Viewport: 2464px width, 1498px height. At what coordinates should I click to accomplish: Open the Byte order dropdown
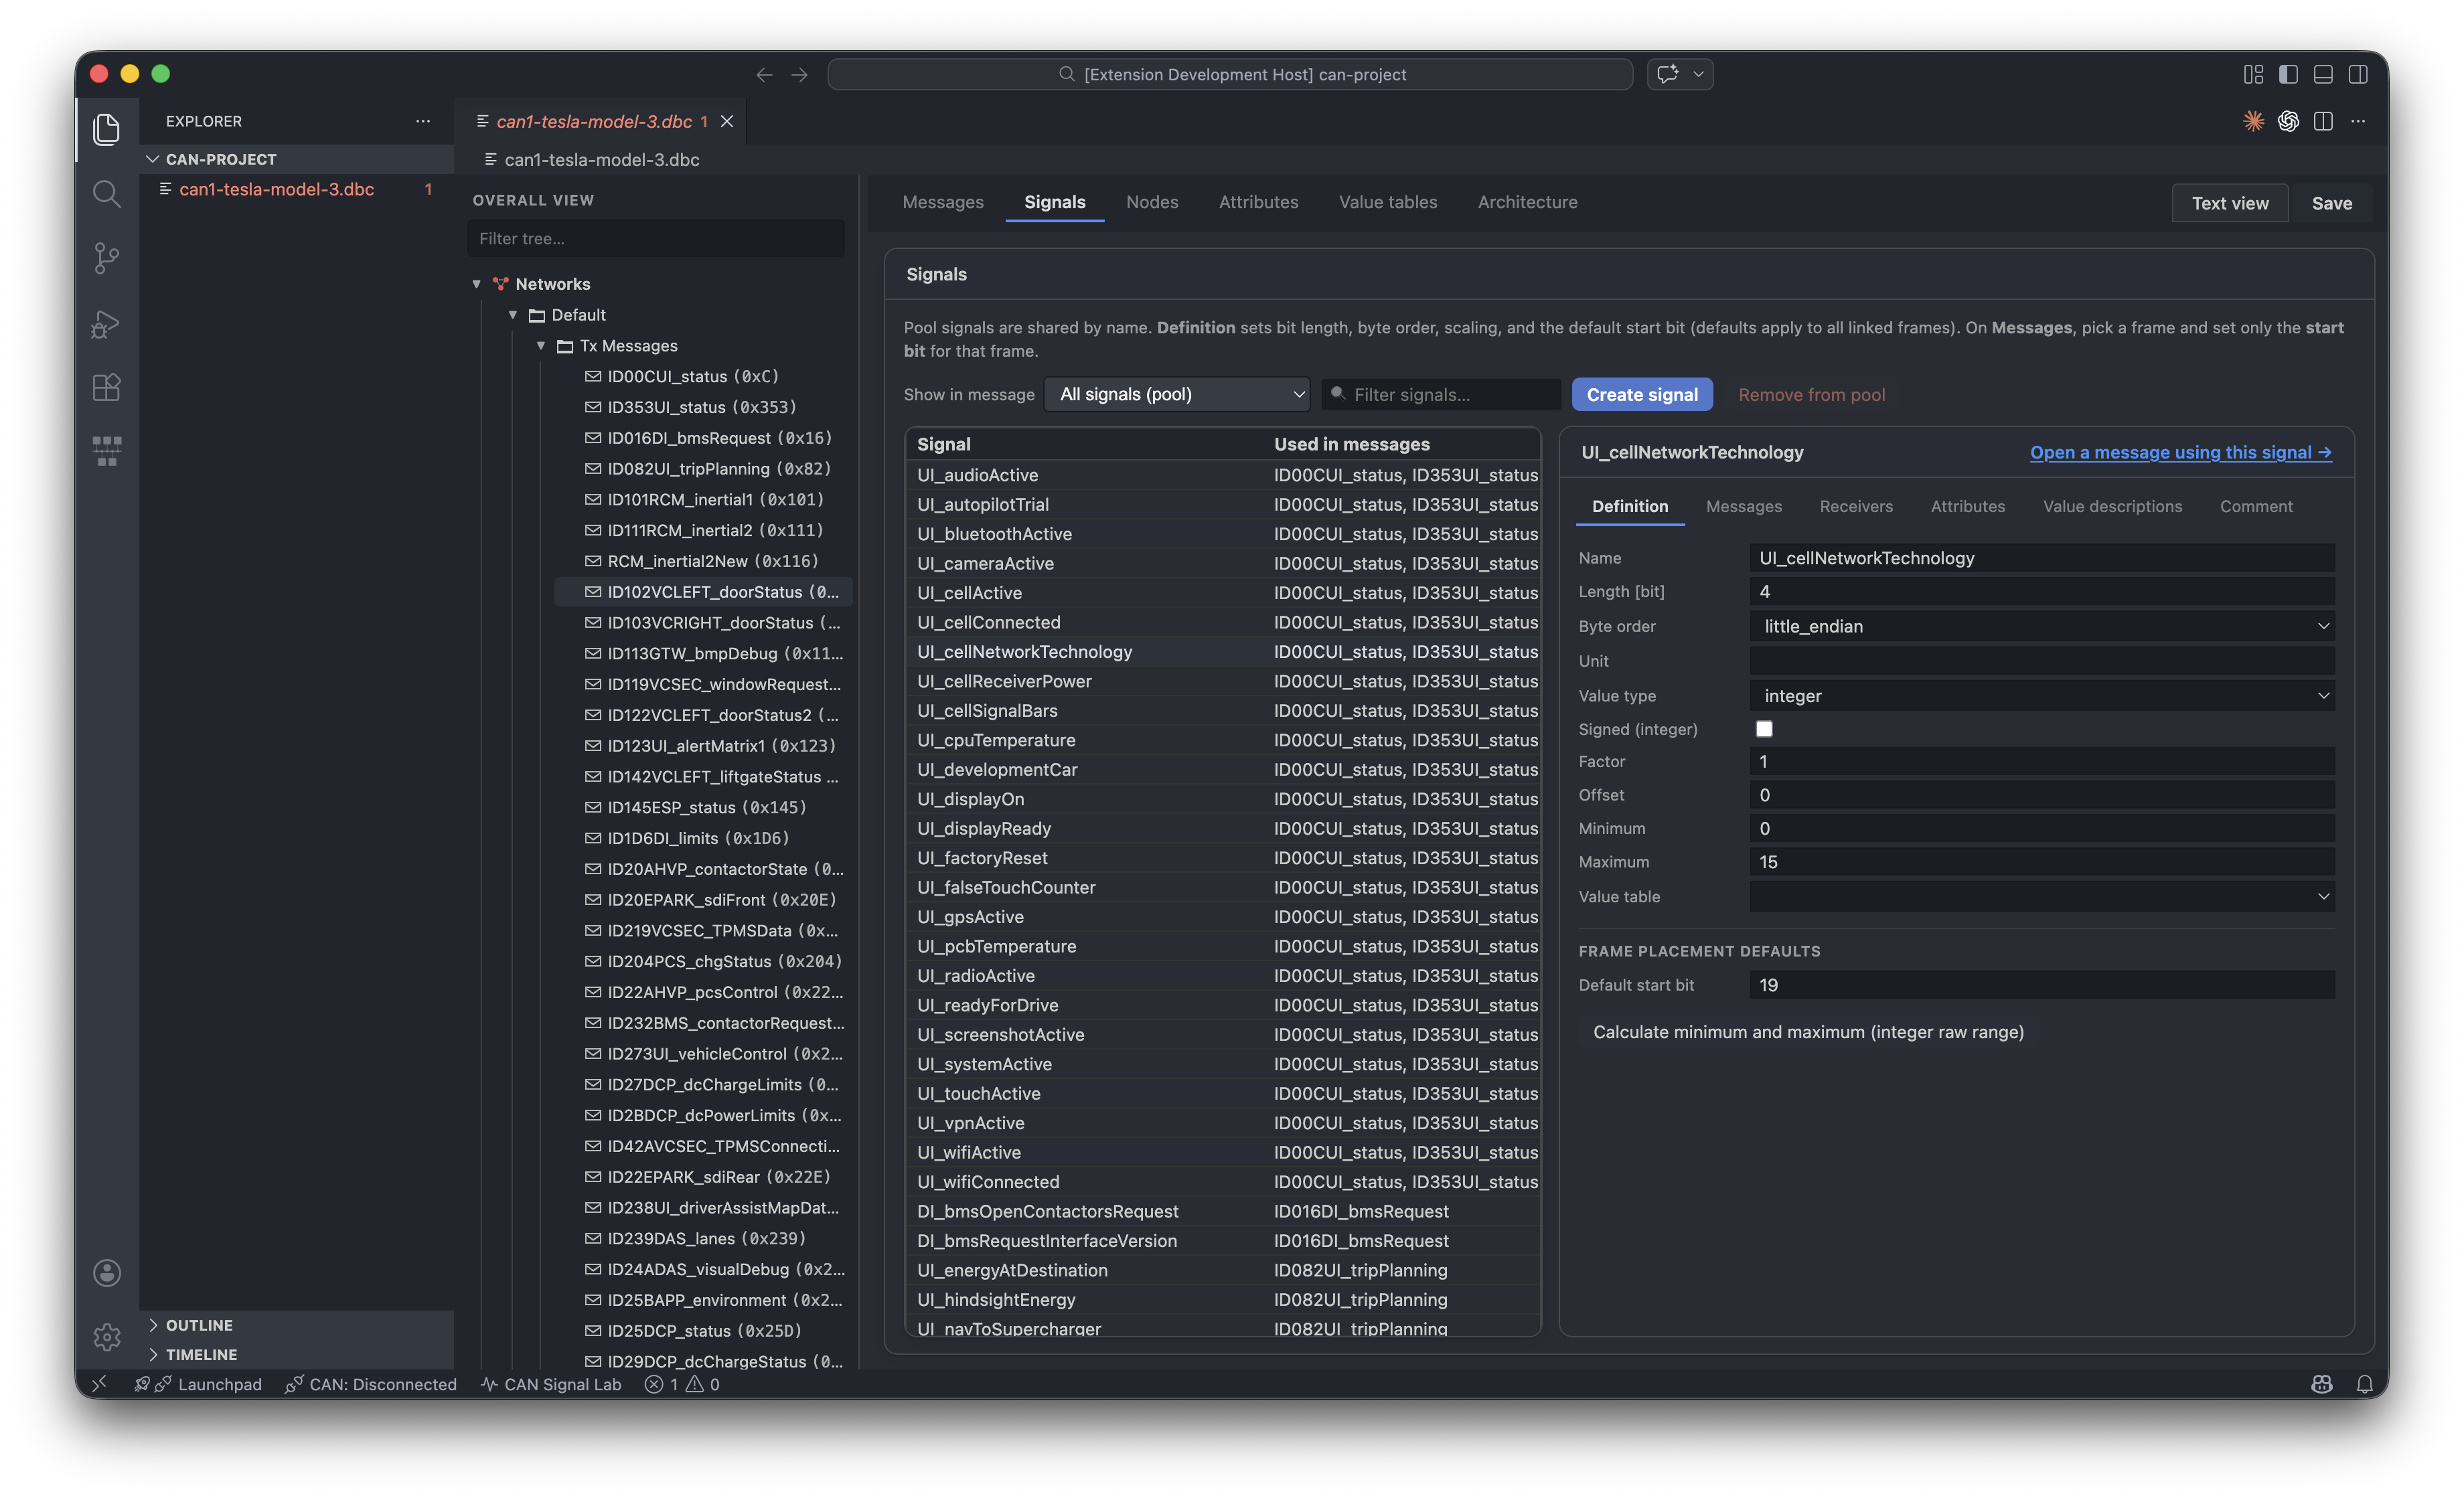(2042, 626)
